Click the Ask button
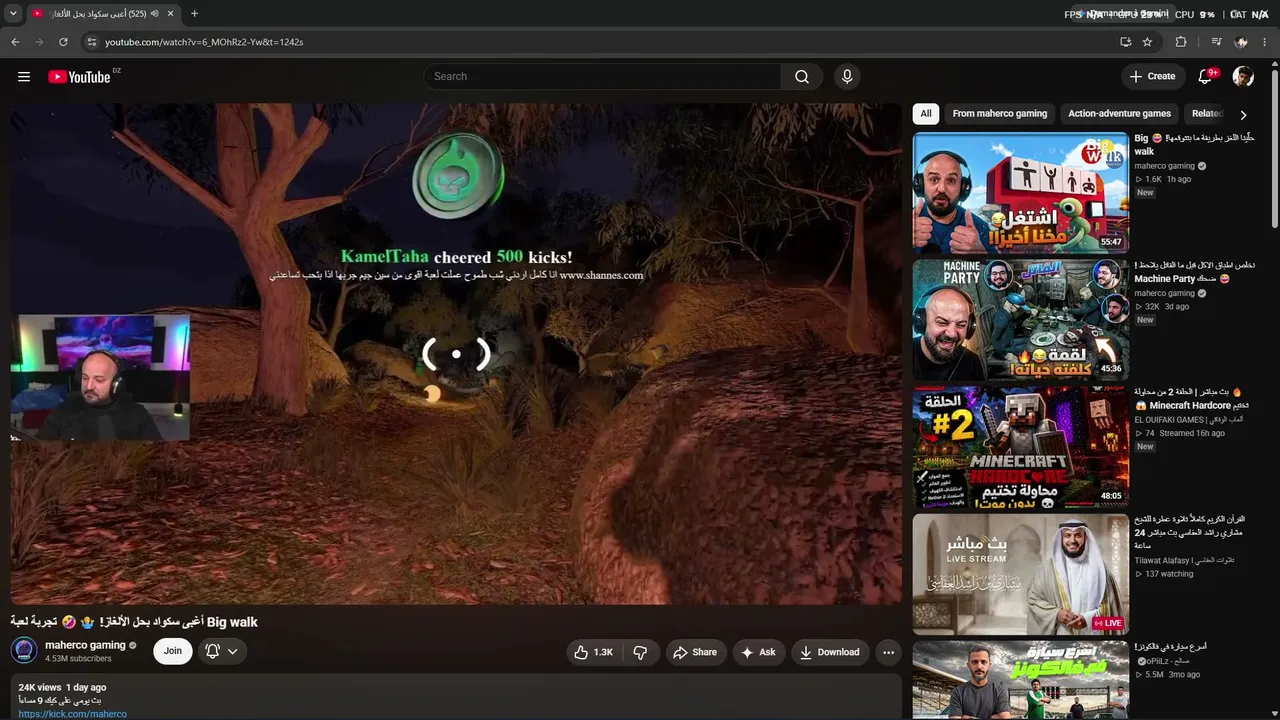This screenshot has width=1280, height=720. point(758,652)
